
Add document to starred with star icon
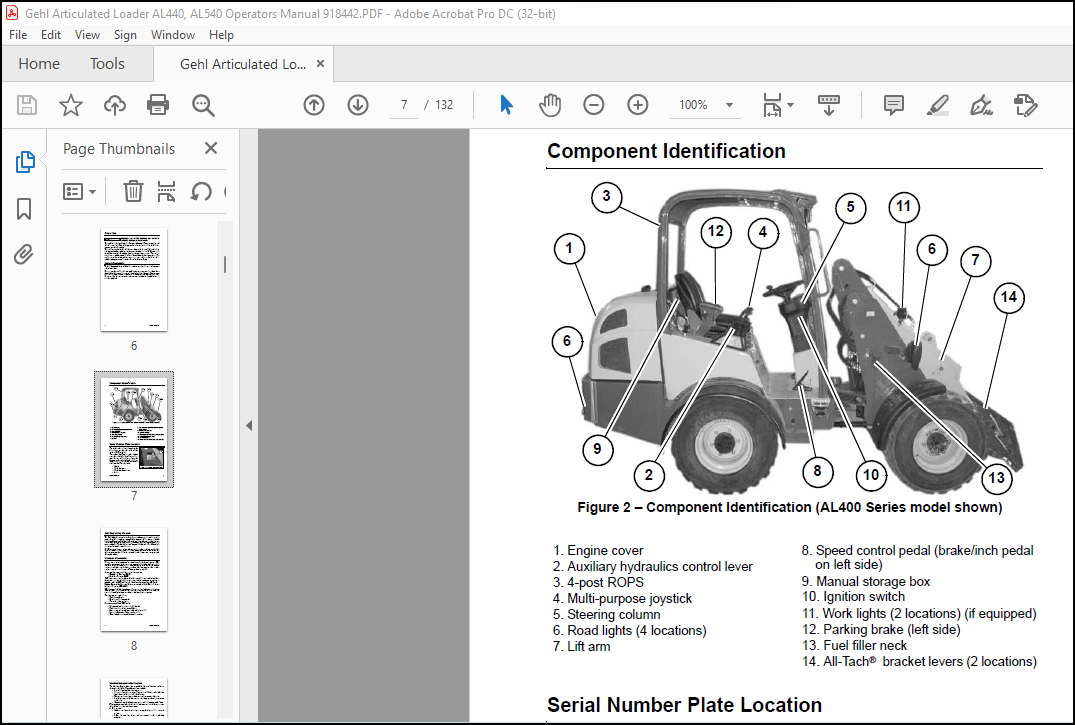point(71,105)
